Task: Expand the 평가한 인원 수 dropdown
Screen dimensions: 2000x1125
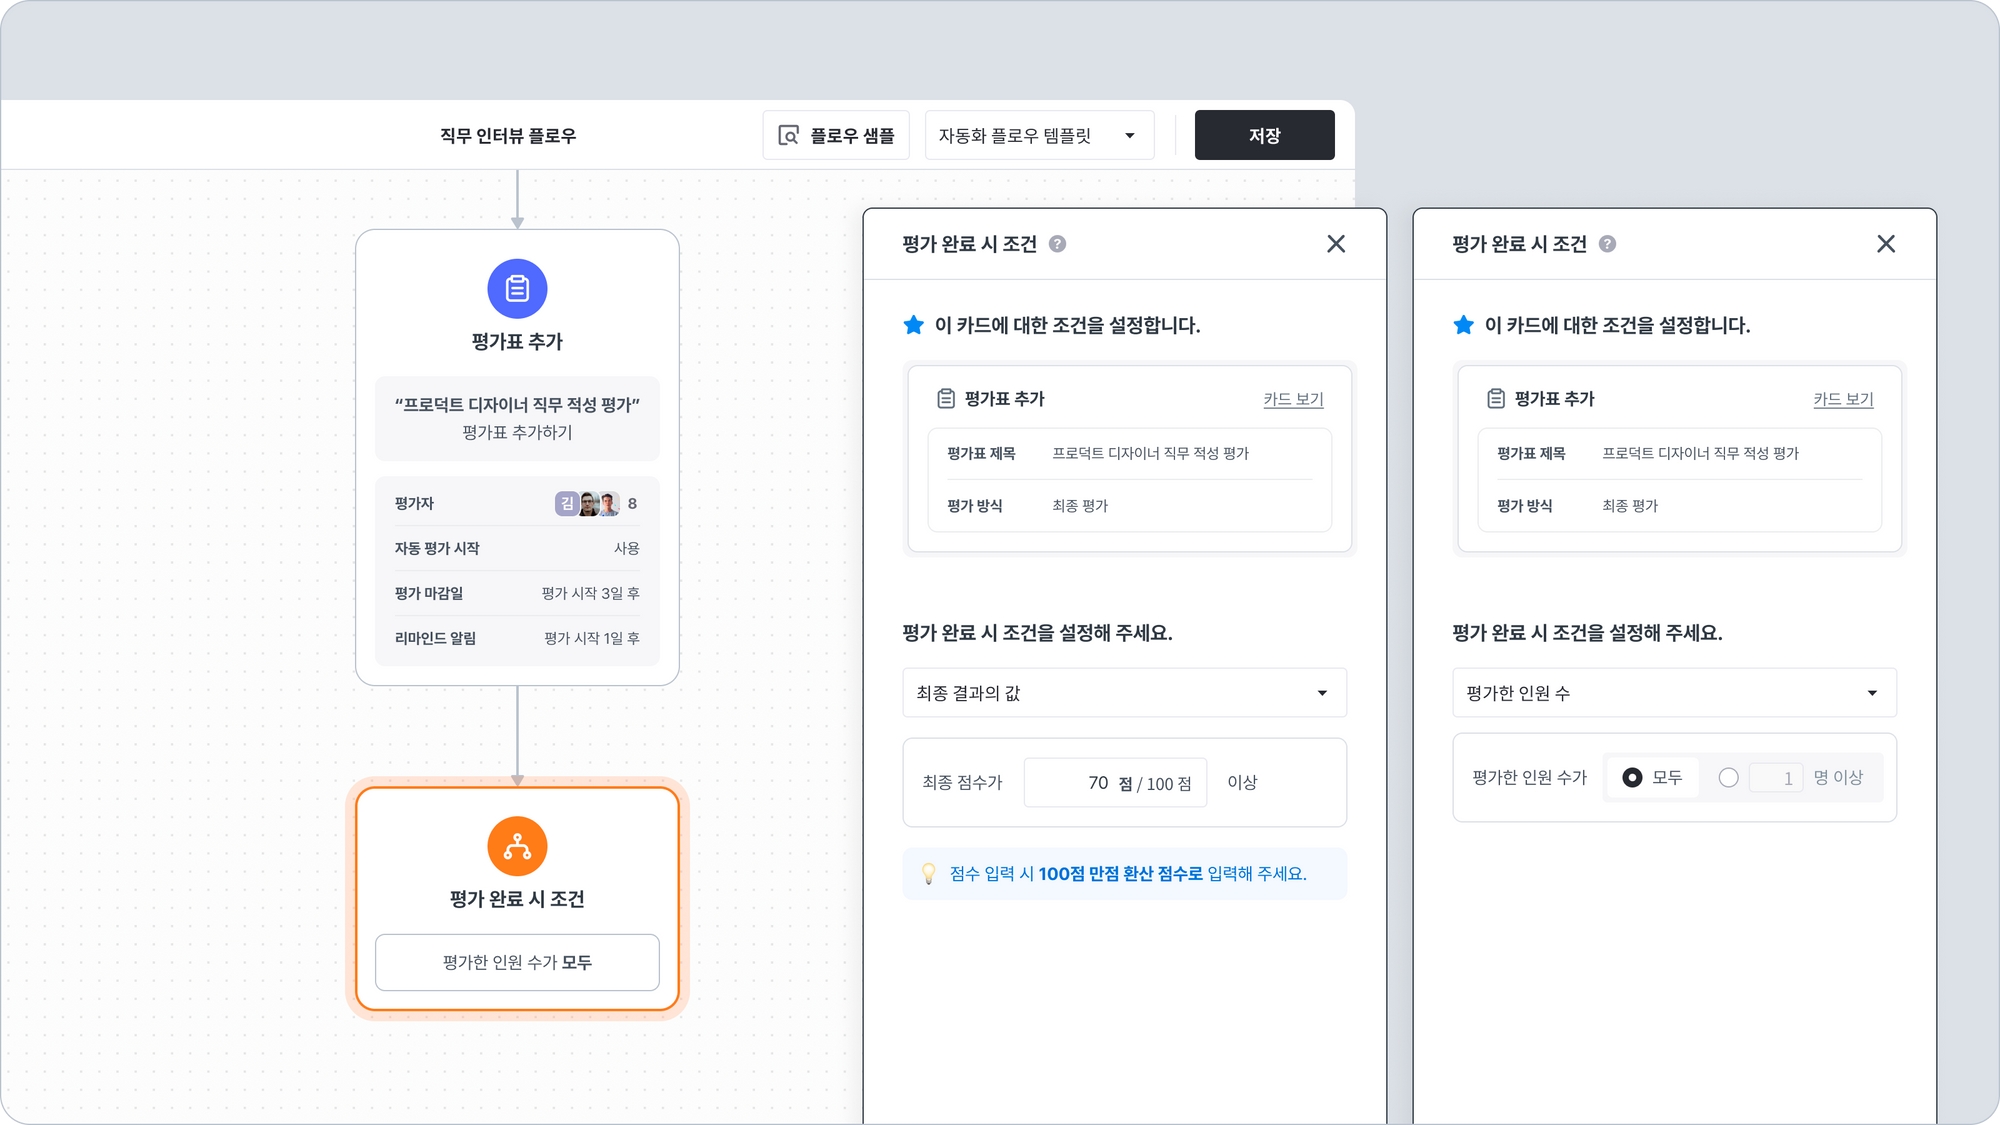Action: pyautogui.click(x=1674, y=693)
